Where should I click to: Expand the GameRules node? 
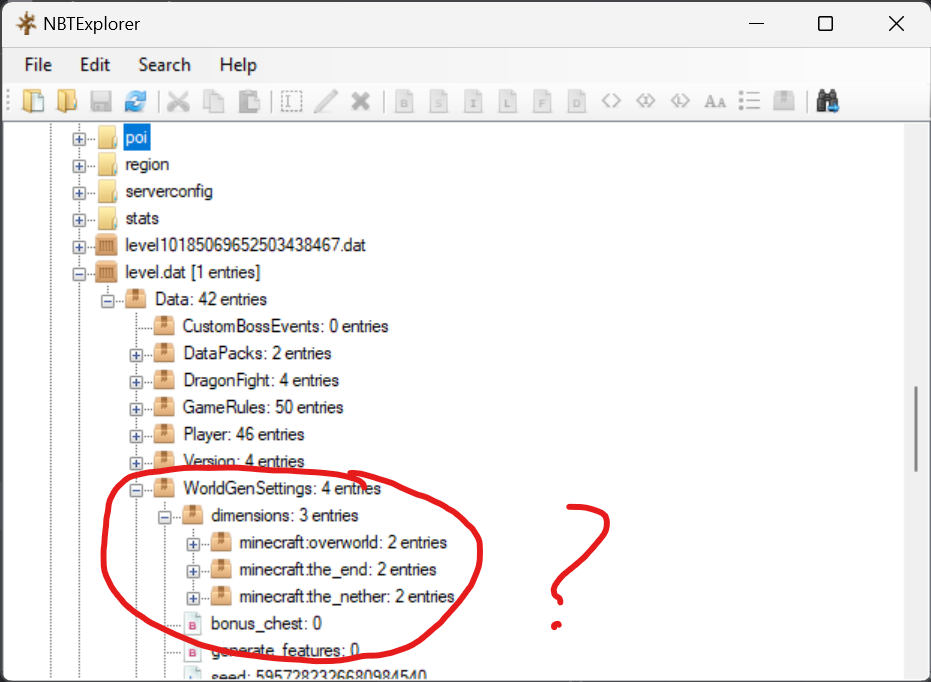pos(136,409)
